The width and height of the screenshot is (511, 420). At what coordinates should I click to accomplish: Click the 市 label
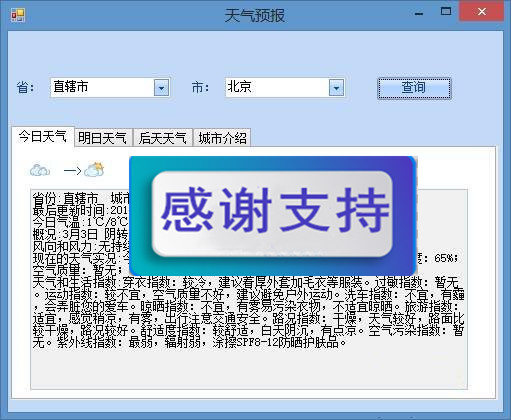(200, 88)
